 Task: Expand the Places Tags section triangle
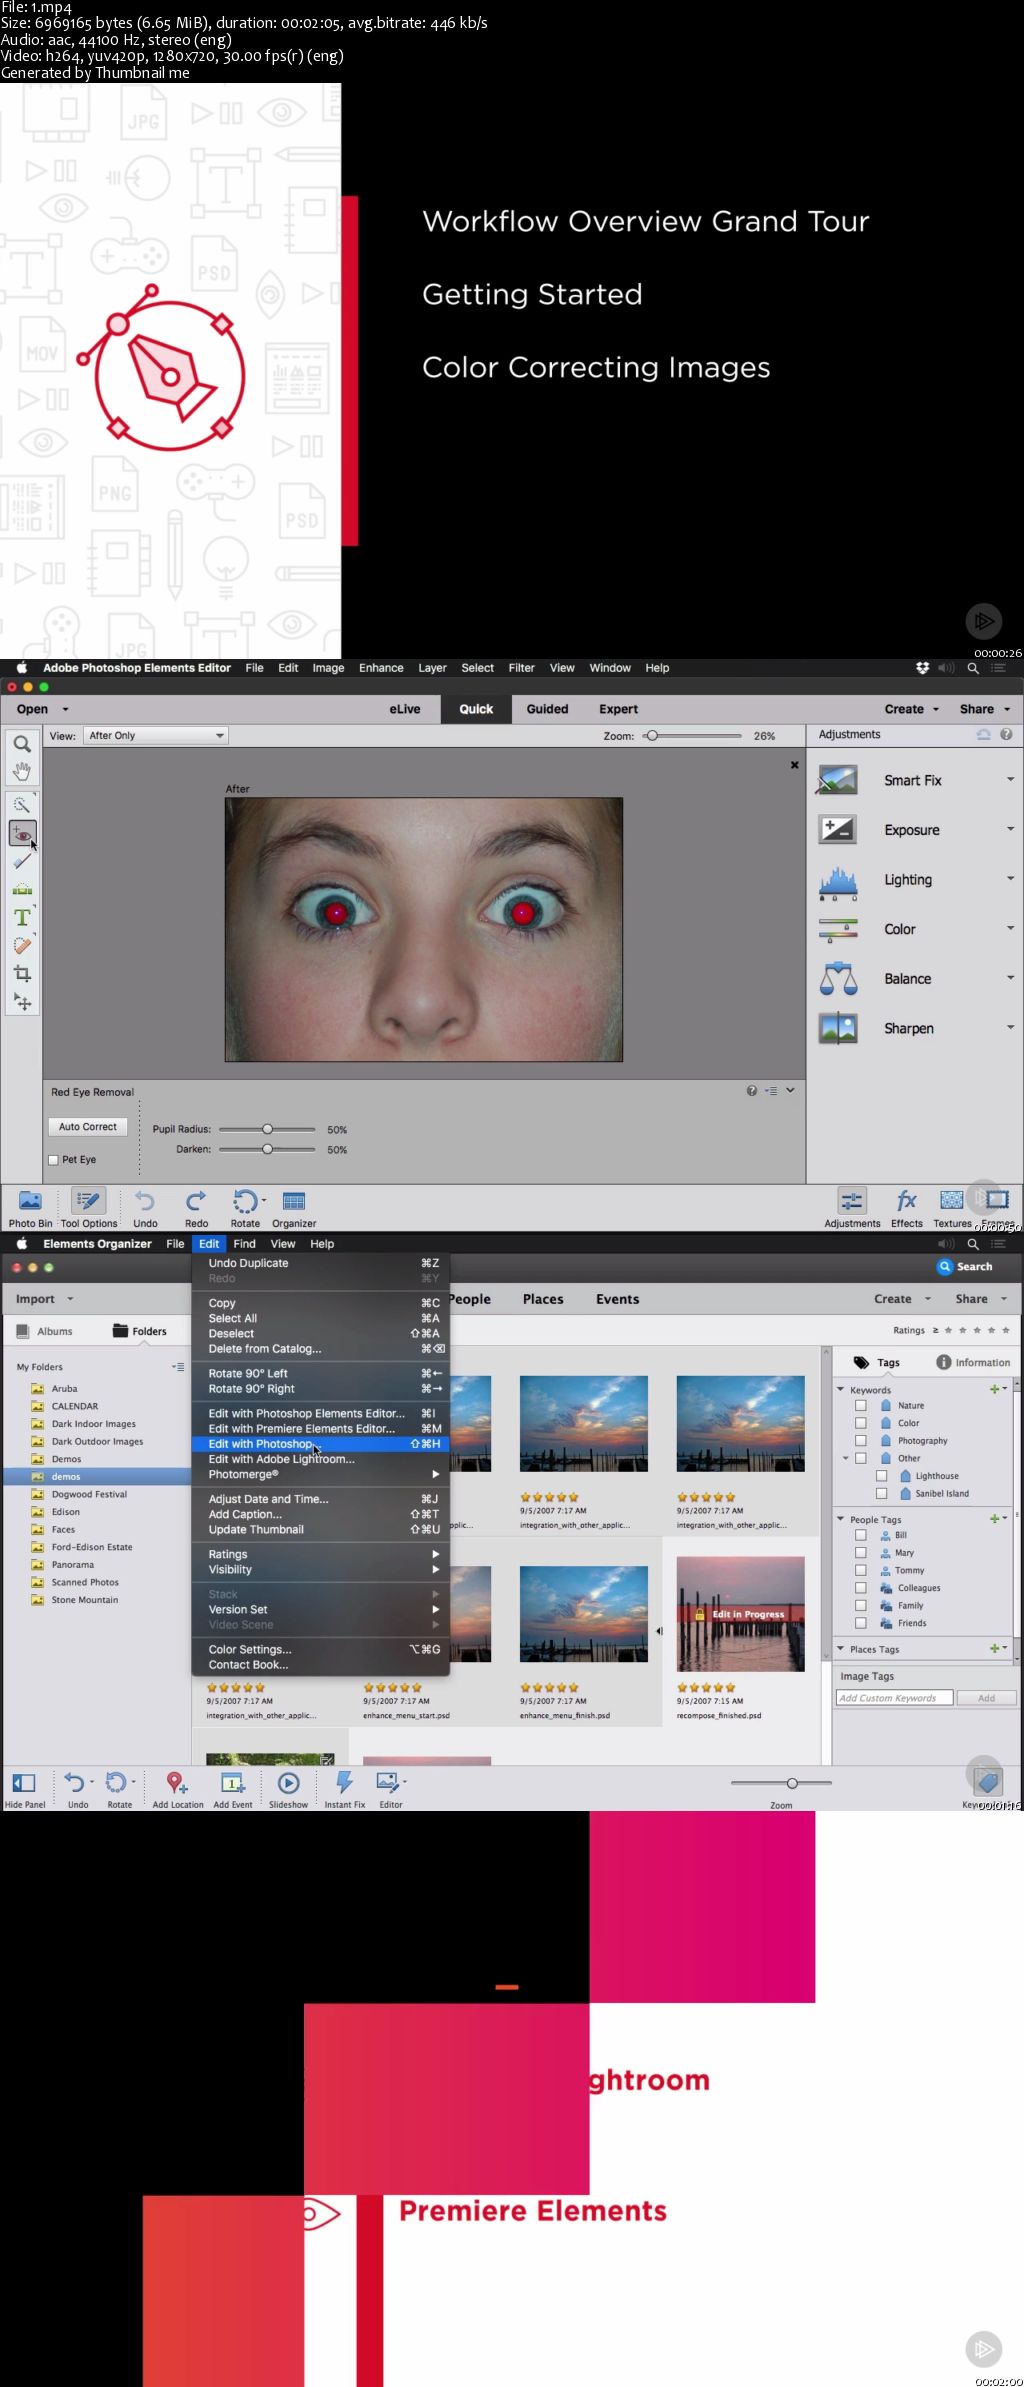pos(840,1649)
